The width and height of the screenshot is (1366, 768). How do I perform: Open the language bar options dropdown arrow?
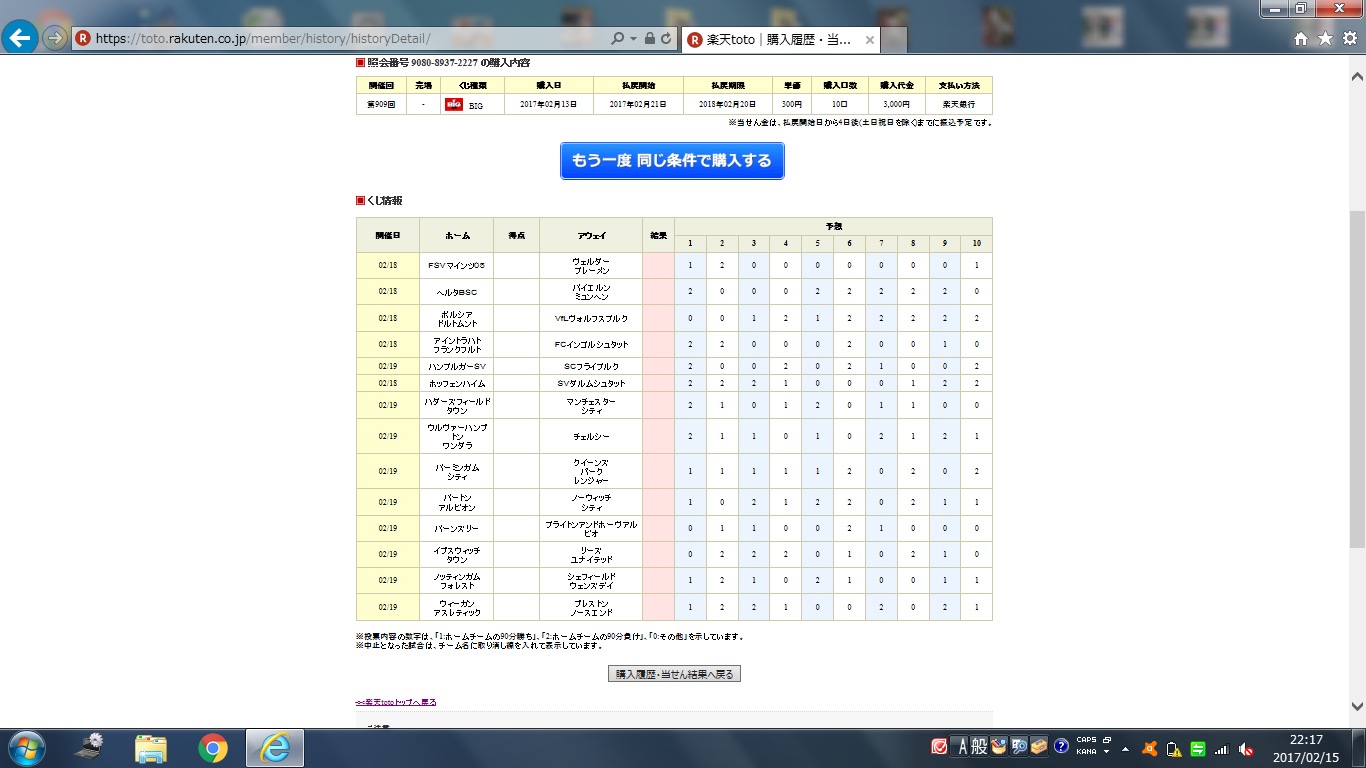point(1107,752)
